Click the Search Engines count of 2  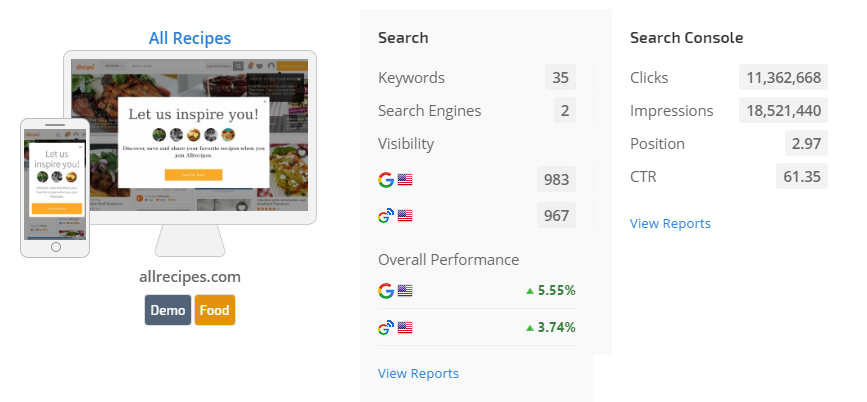coord(564,111)
